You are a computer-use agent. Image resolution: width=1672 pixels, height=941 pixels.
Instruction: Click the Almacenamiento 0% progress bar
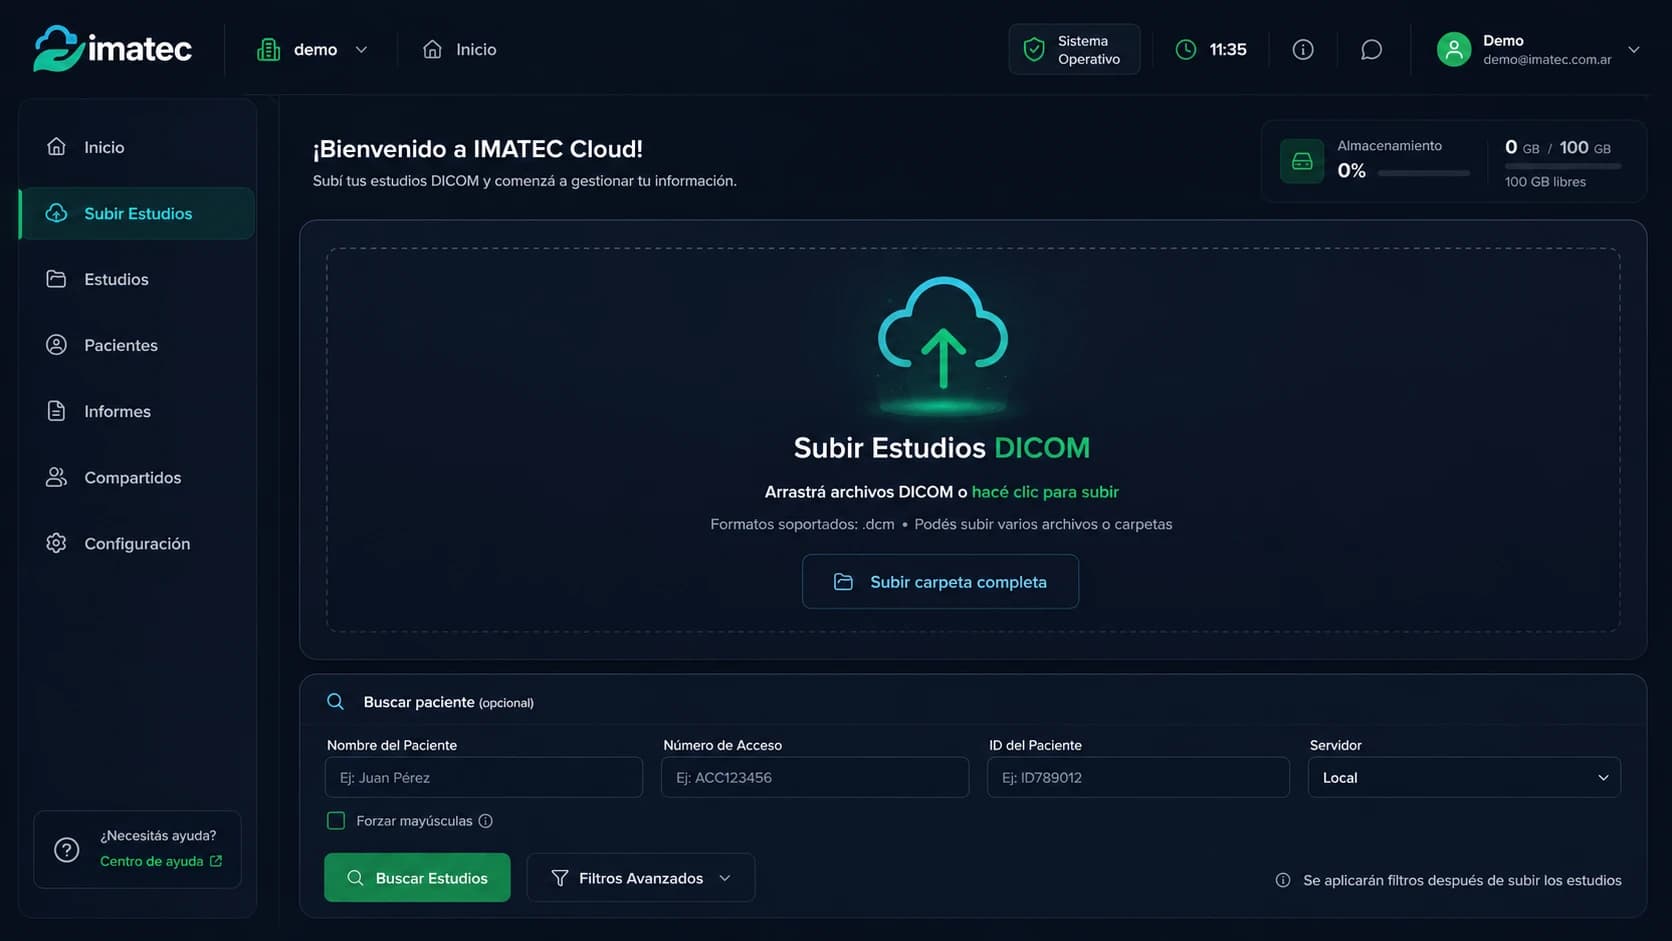[x=1424, y=173]
